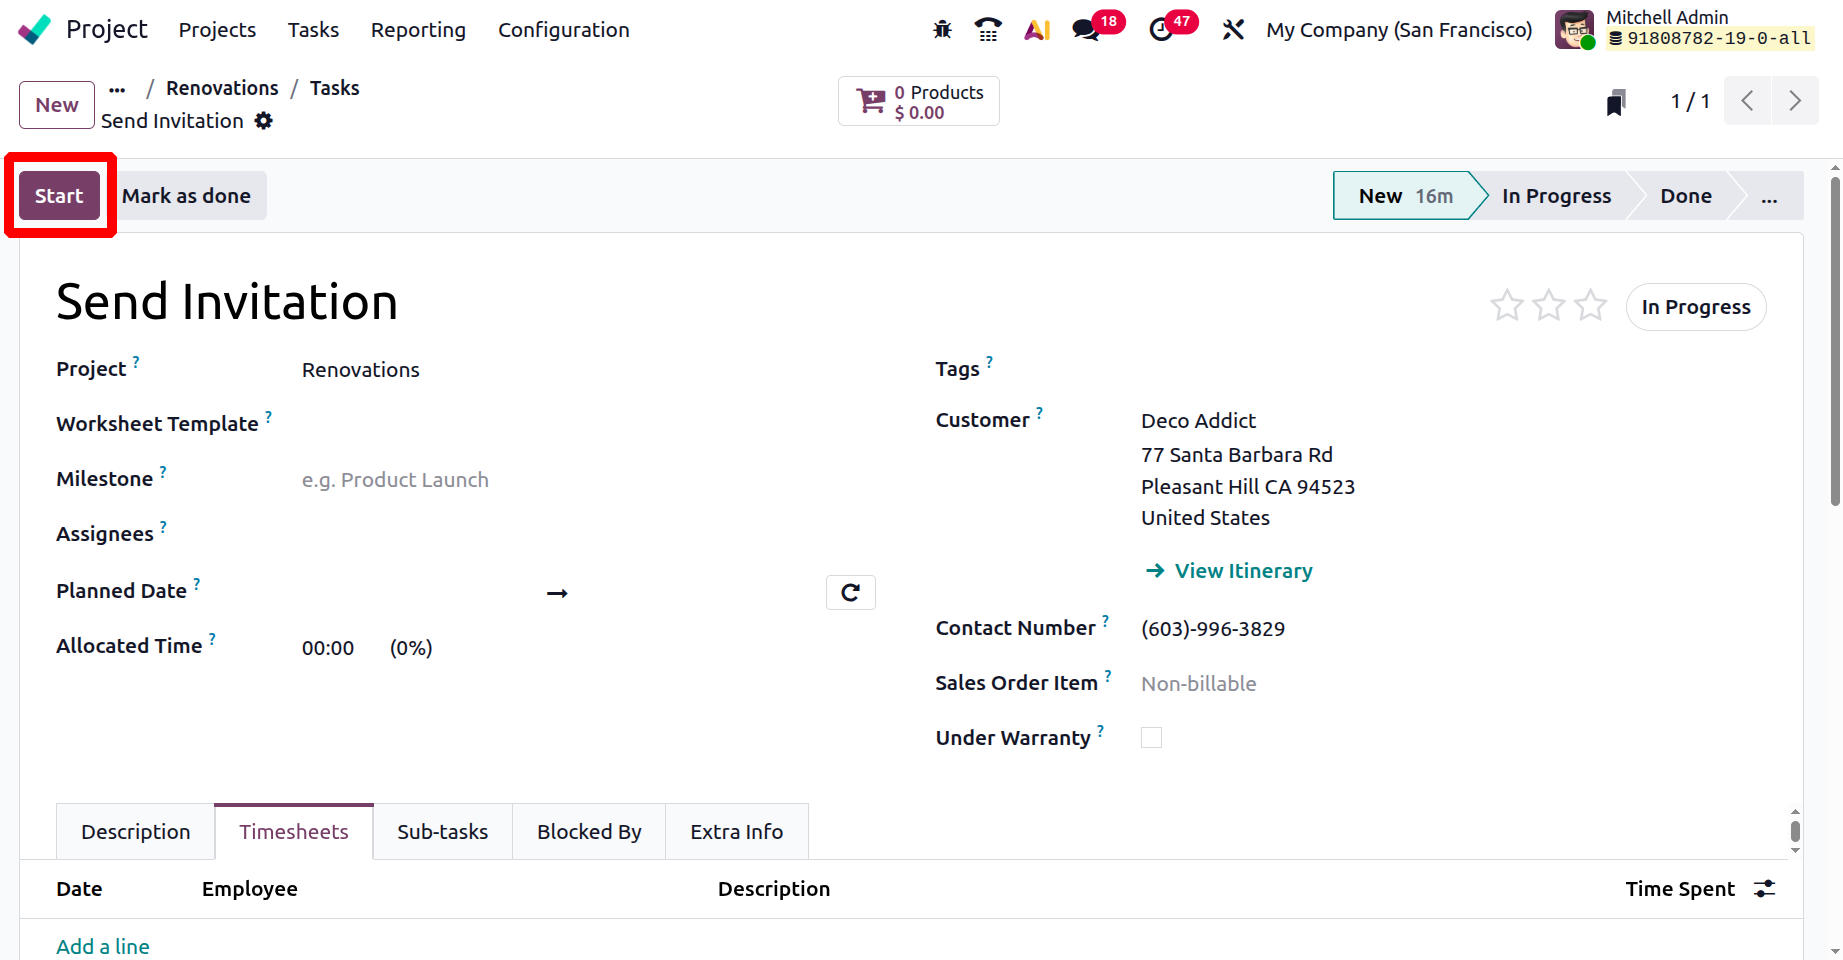Expand the more stages ellipsis in status bar
The width and height of the screenshot is (1843, 960).
tap(1769, 197)
